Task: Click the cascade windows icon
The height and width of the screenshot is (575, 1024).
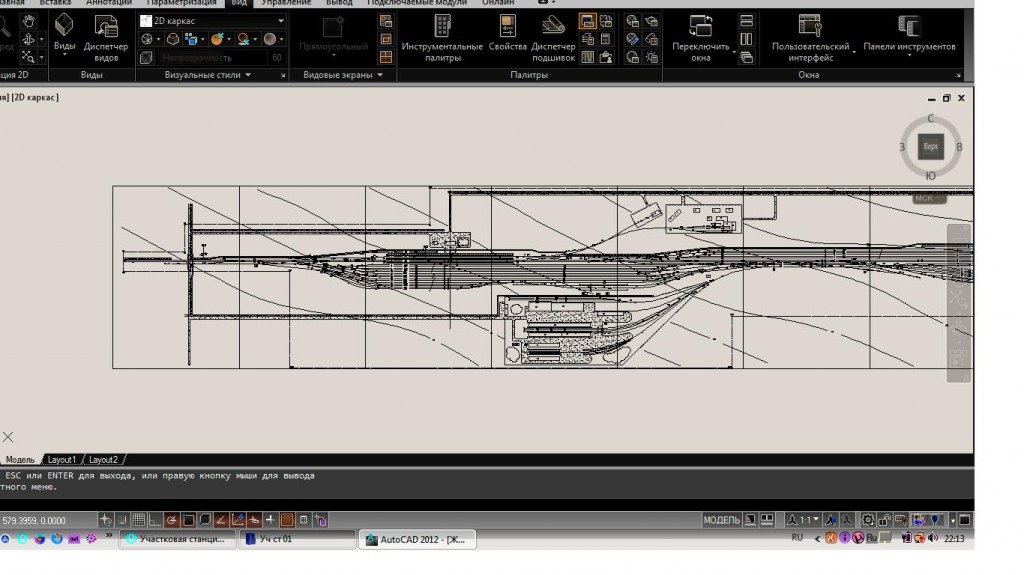Action: pyautogui.click(x=746, y=58)
